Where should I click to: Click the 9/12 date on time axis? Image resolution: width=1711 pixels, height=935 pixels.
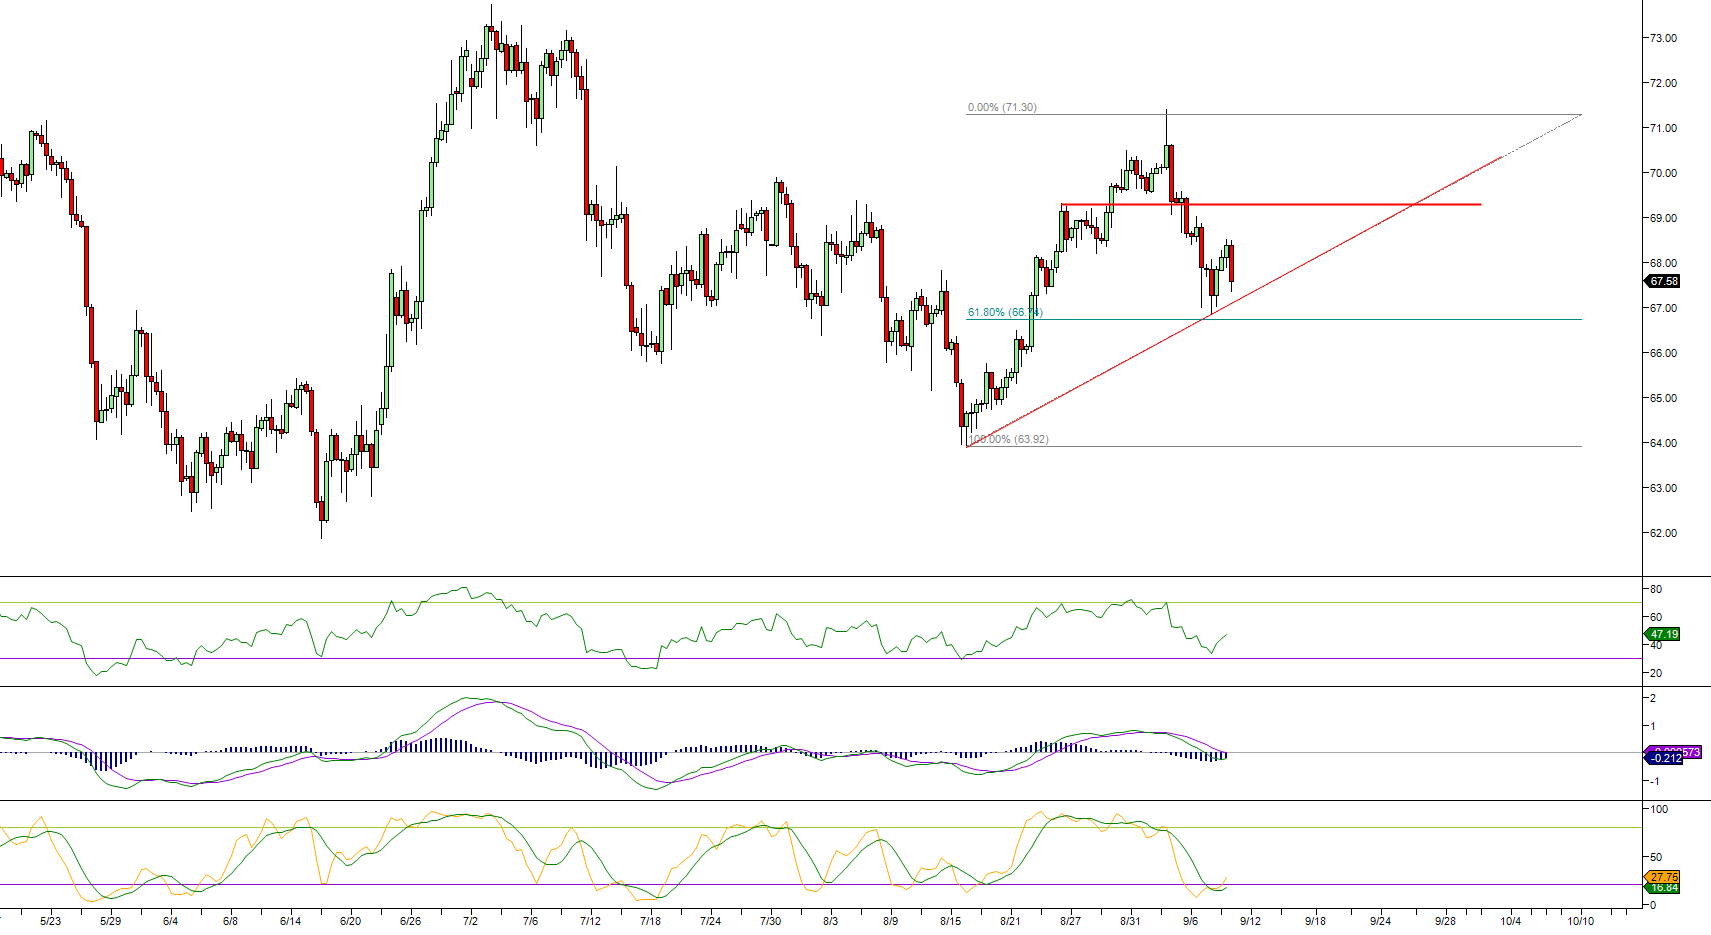click(1250, 921)
